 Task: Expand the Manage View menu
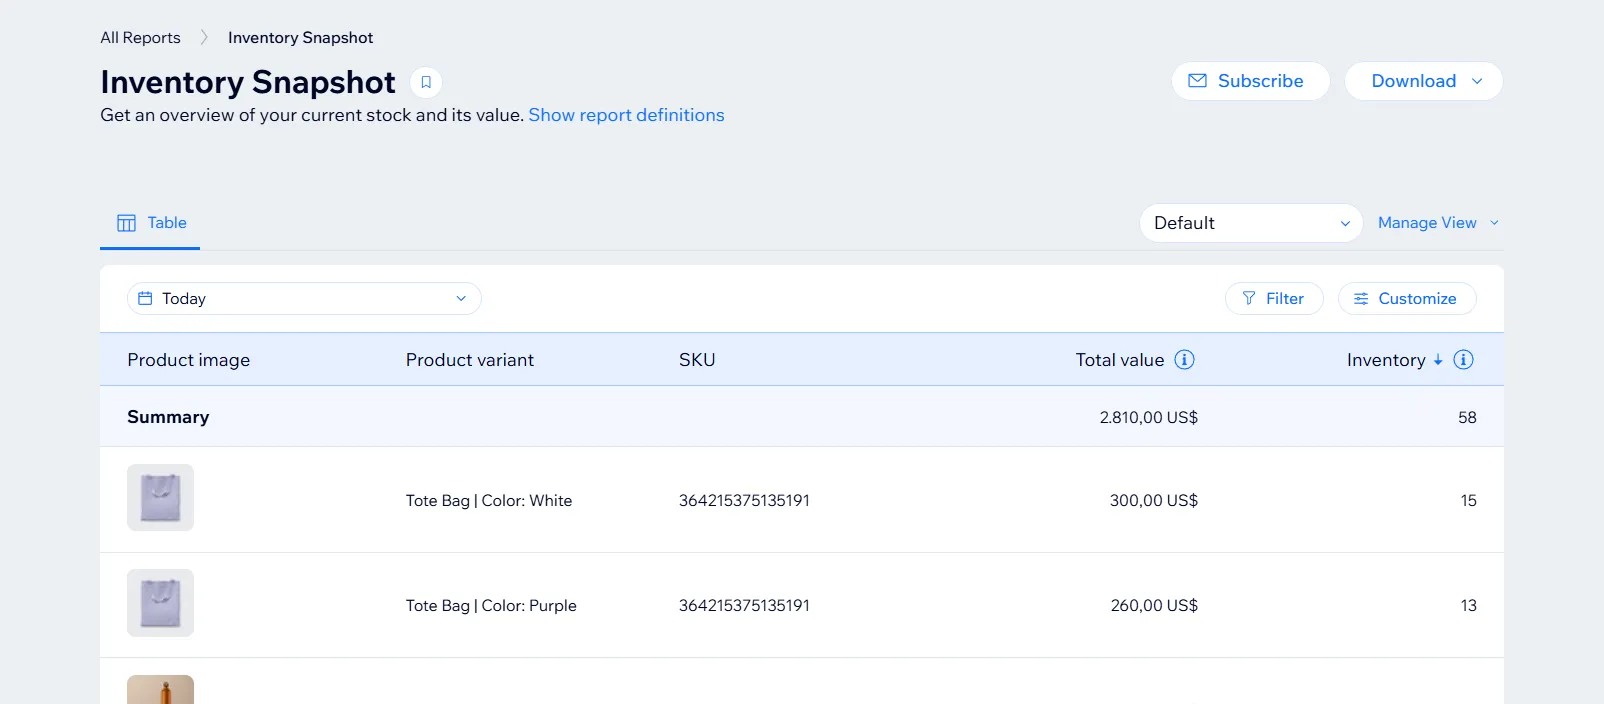[x=1438, y=223]
